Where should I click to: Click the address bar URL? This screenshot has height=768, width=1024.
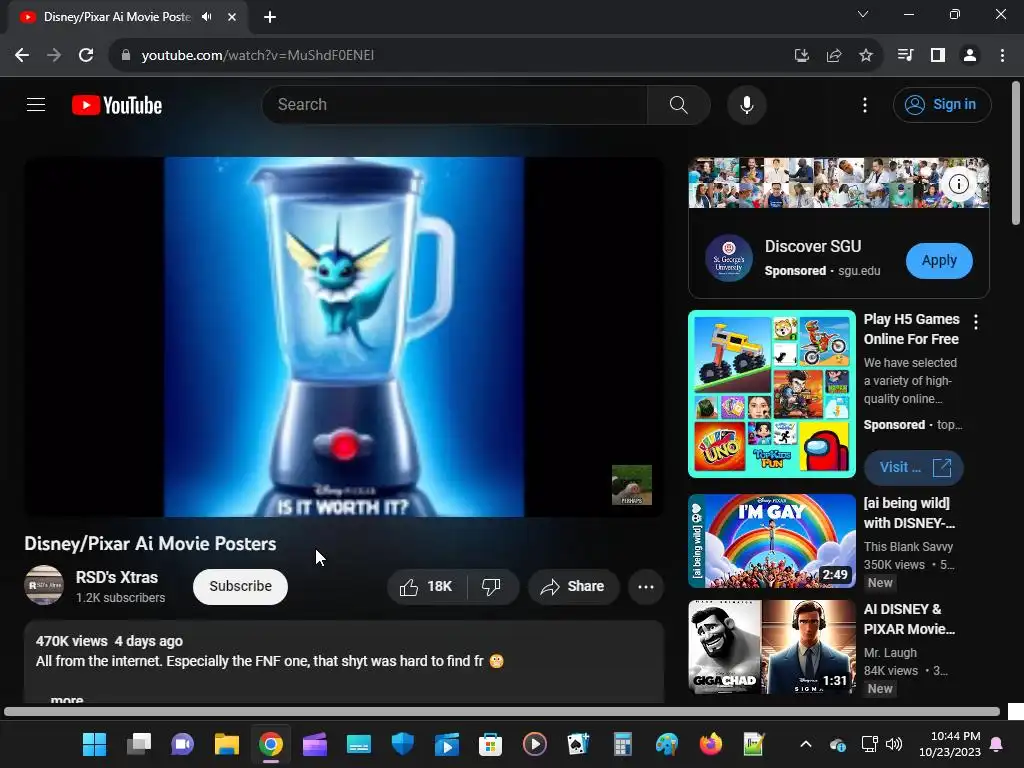click(x=258, y=56)
